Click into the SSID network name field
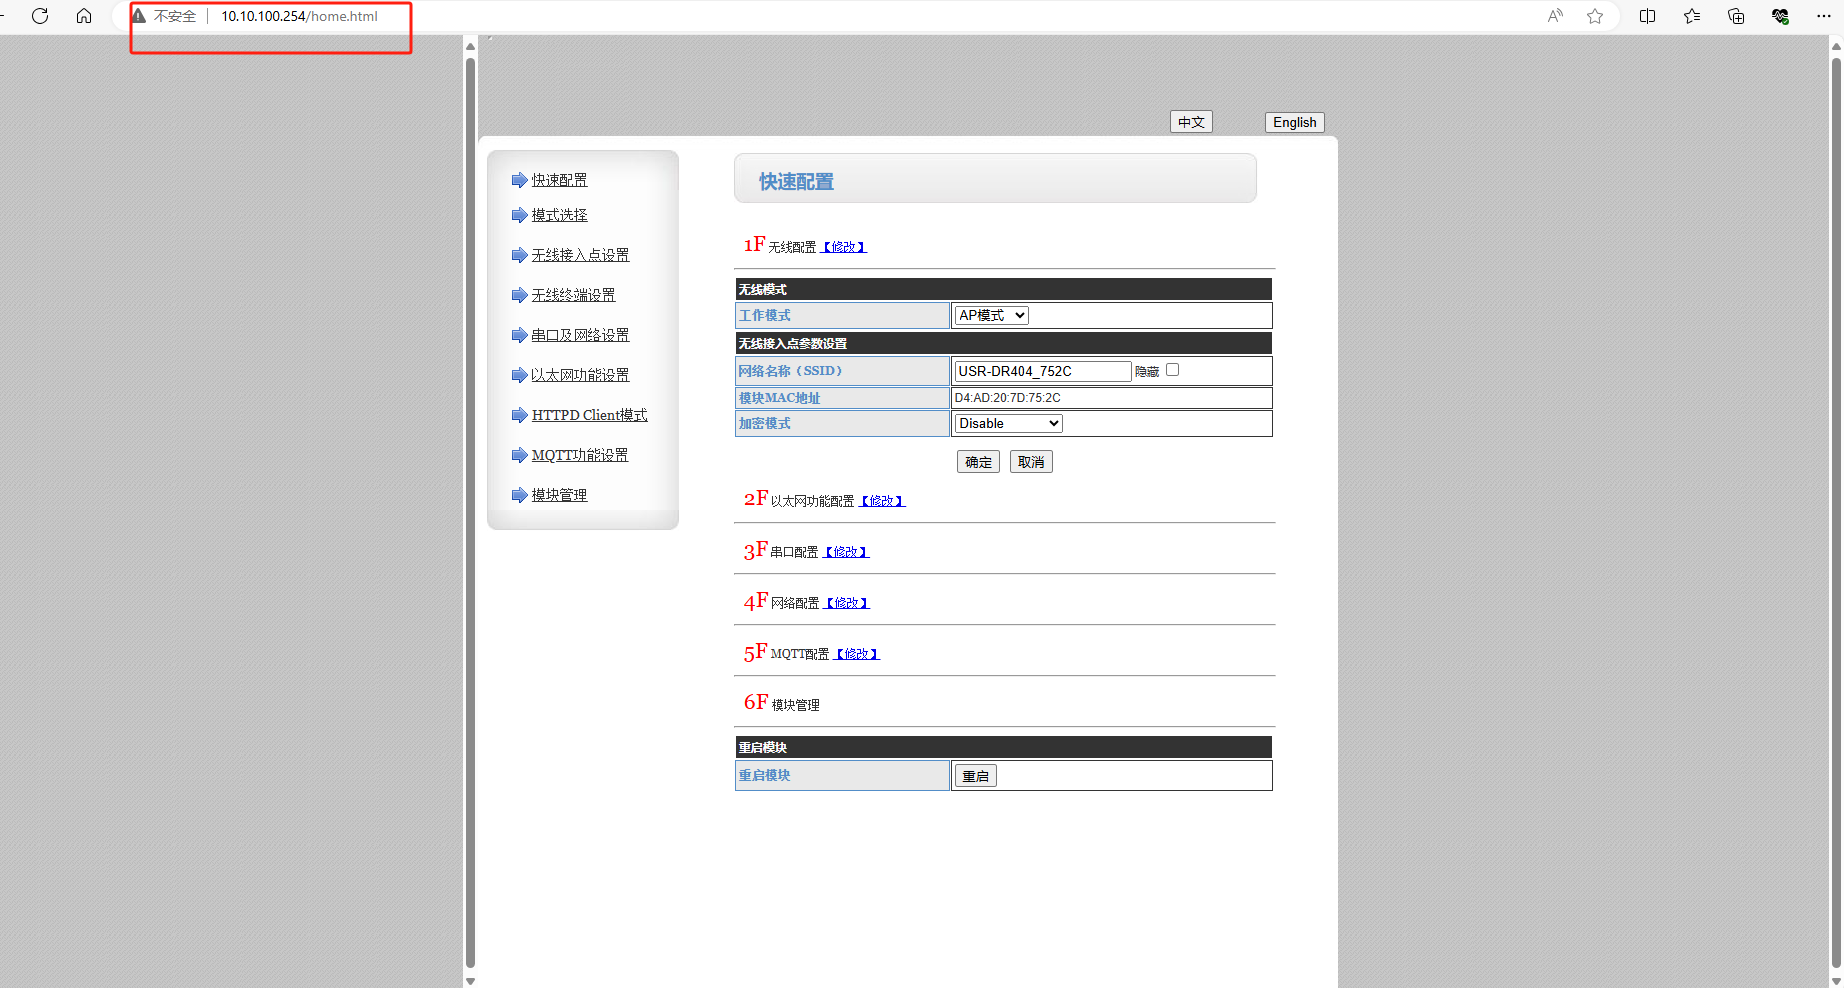 (x=1042, y=371)
